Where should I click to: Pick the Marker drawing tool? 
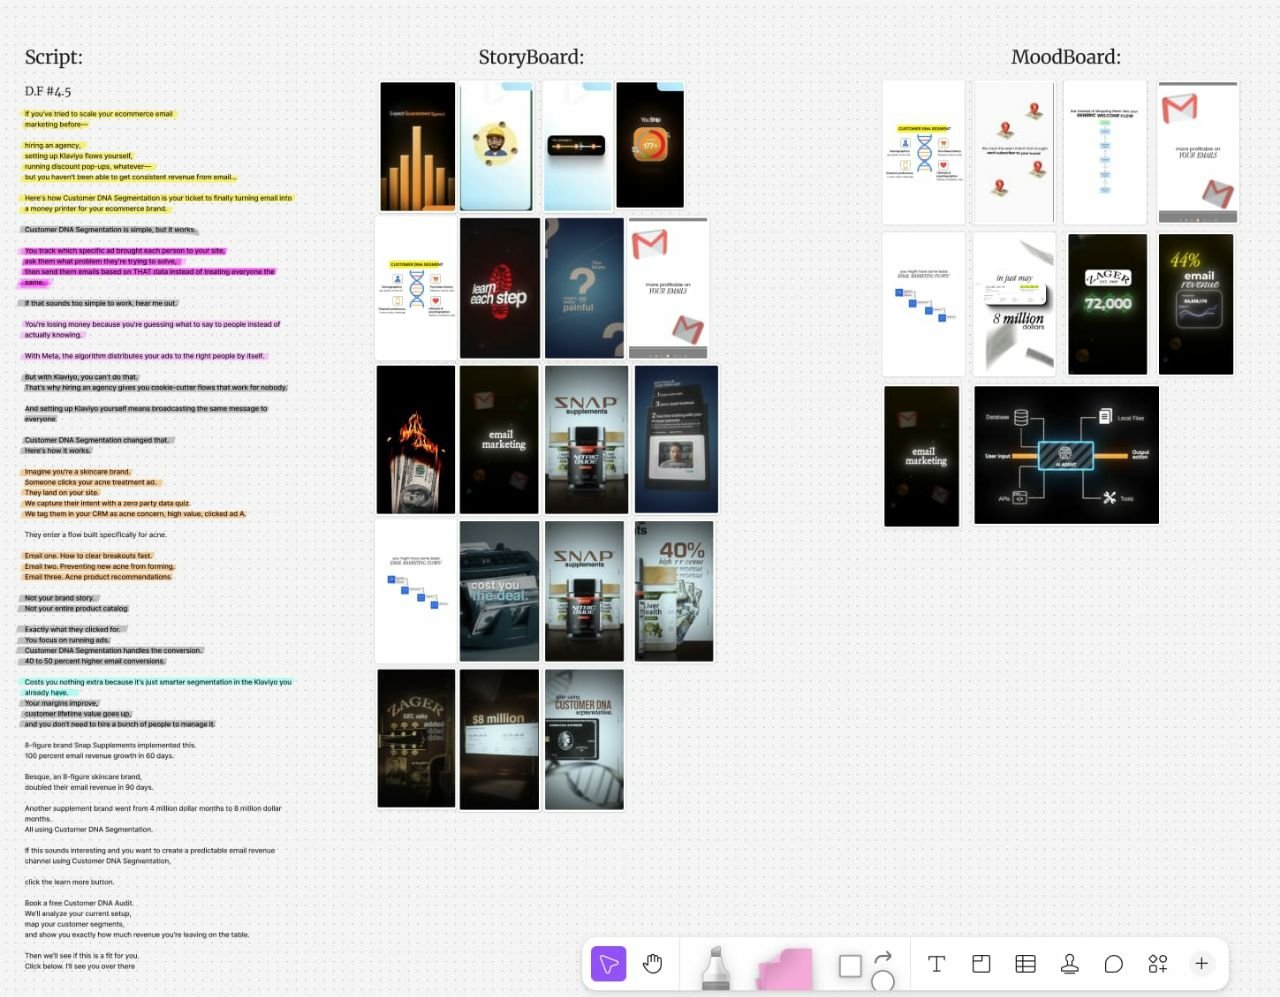(x=715, y=968)
